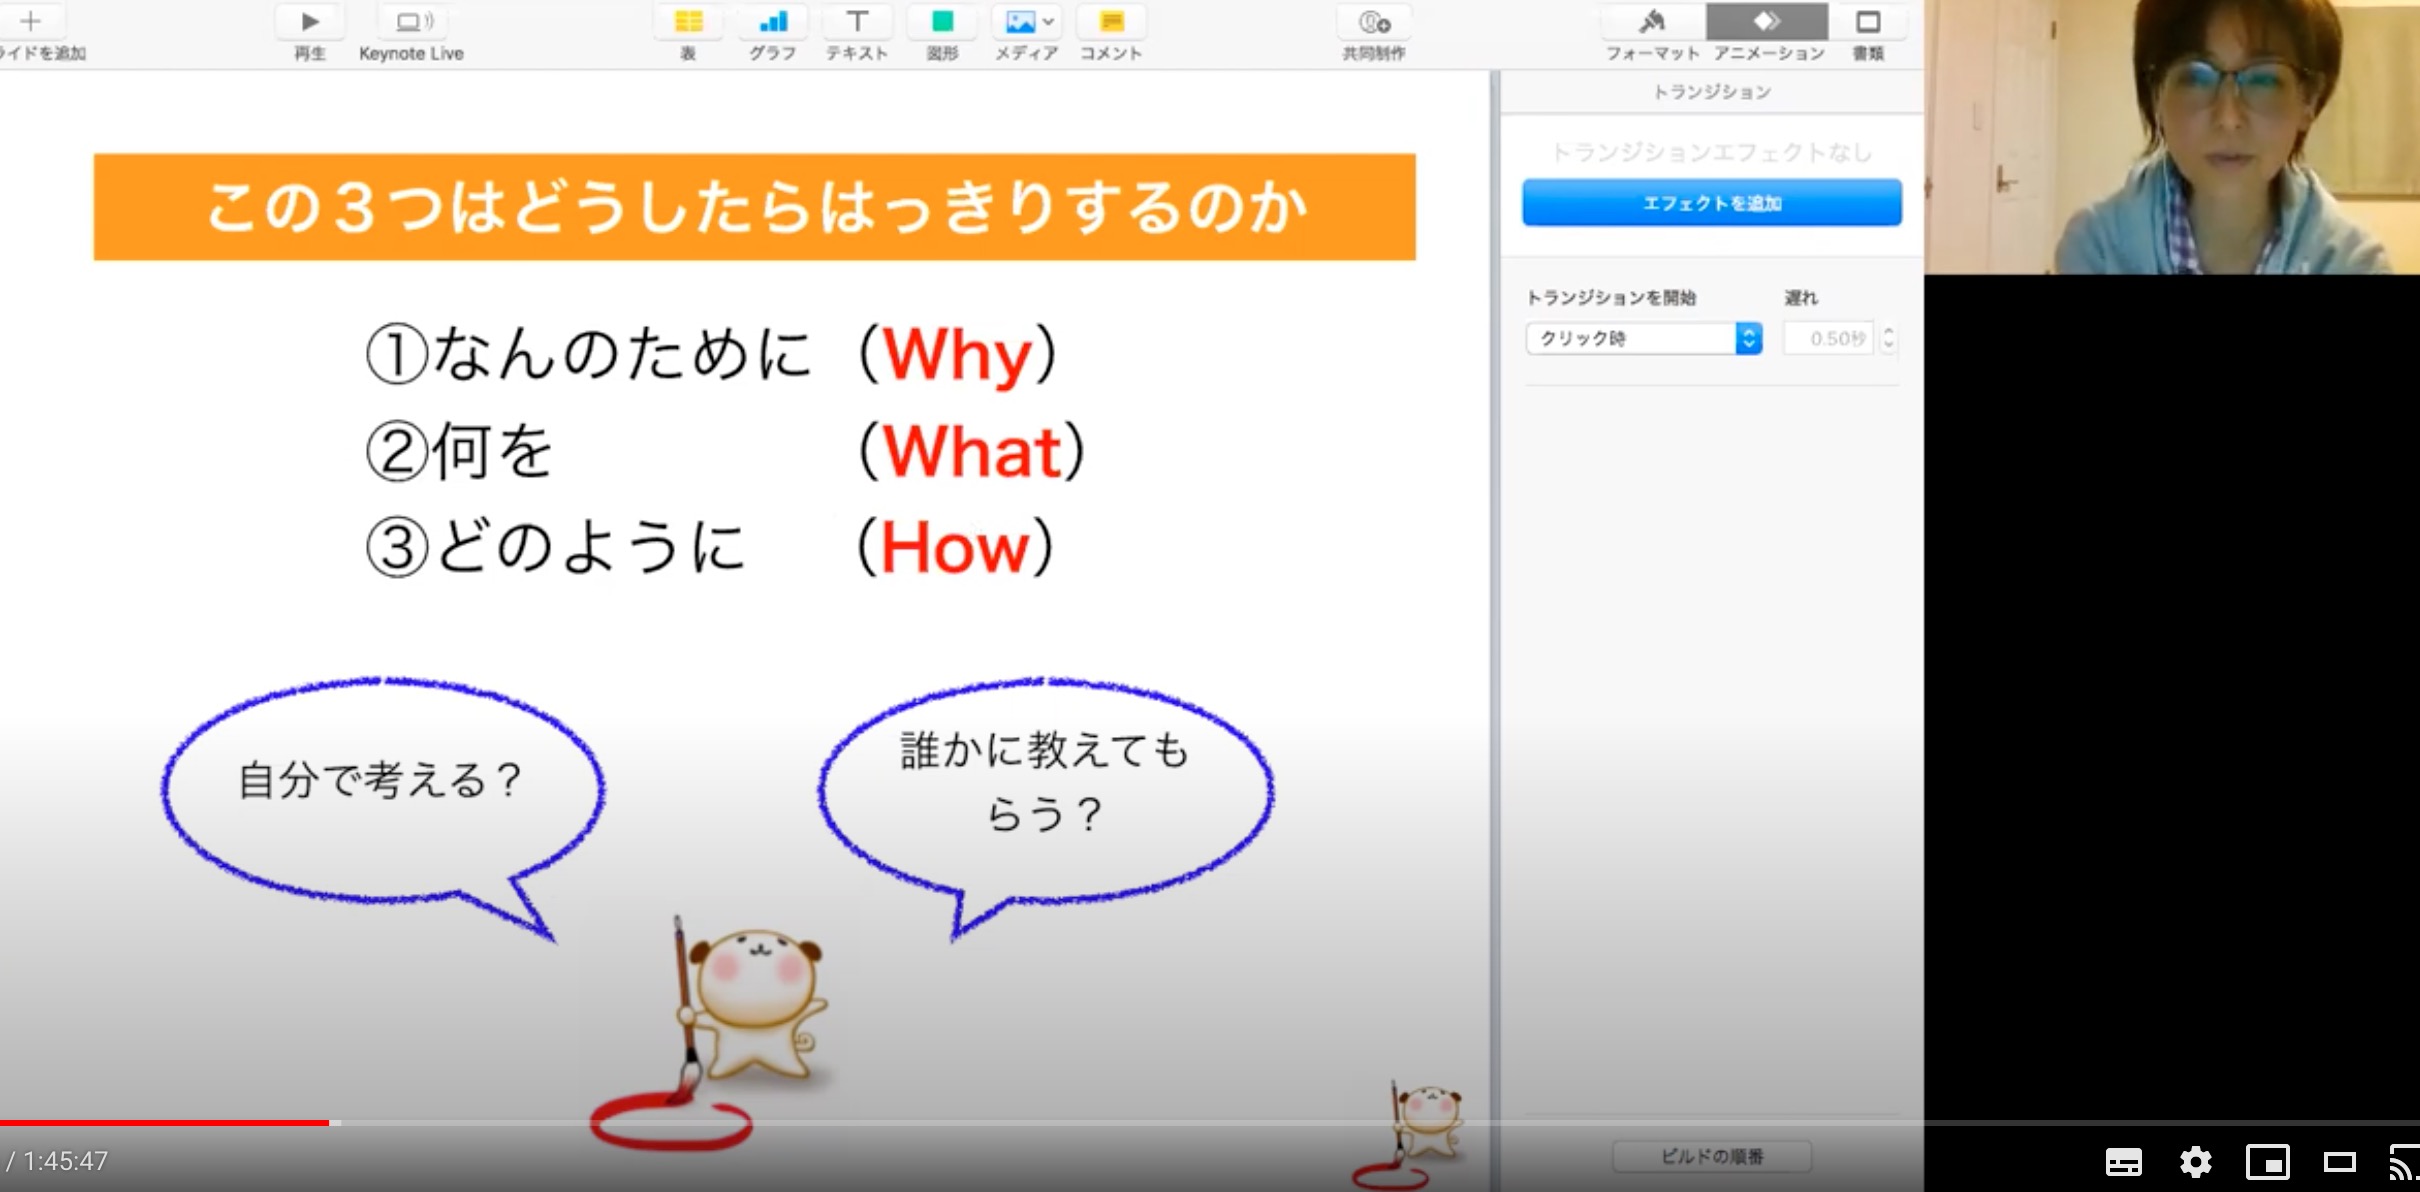Switch to the アニメーション inspector tab
The height and width of the screenshot is (1192, 2420).
[1767, 22]
